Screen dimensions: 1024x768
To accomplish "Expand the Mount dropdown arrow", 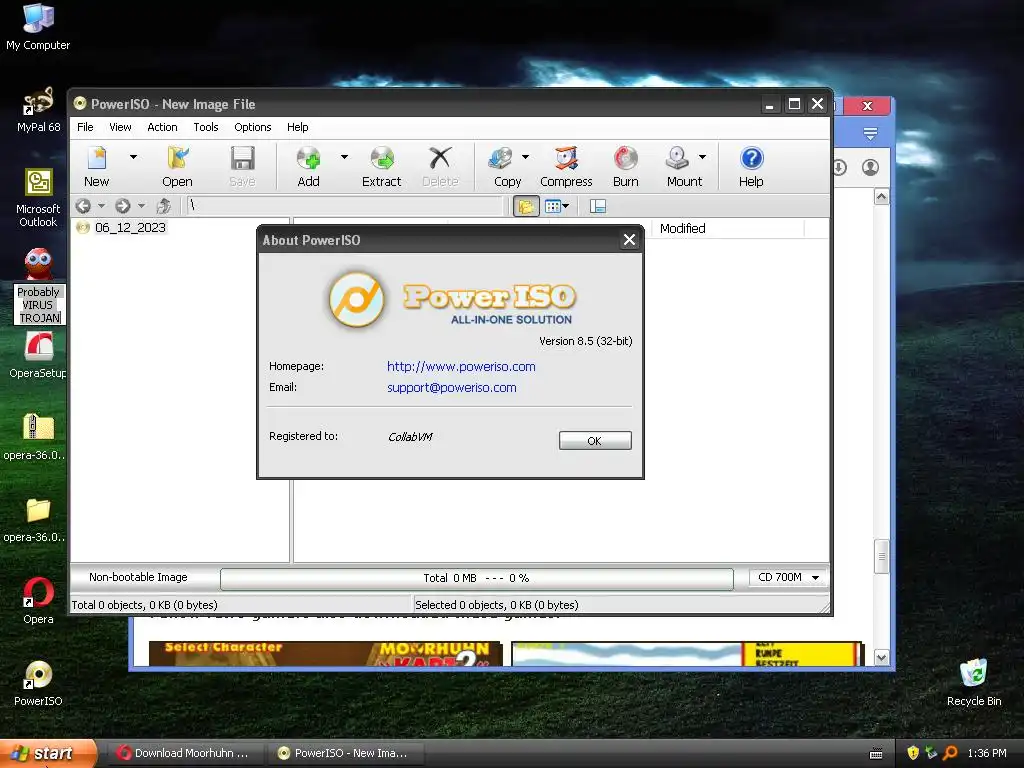I will pos(703,157).
